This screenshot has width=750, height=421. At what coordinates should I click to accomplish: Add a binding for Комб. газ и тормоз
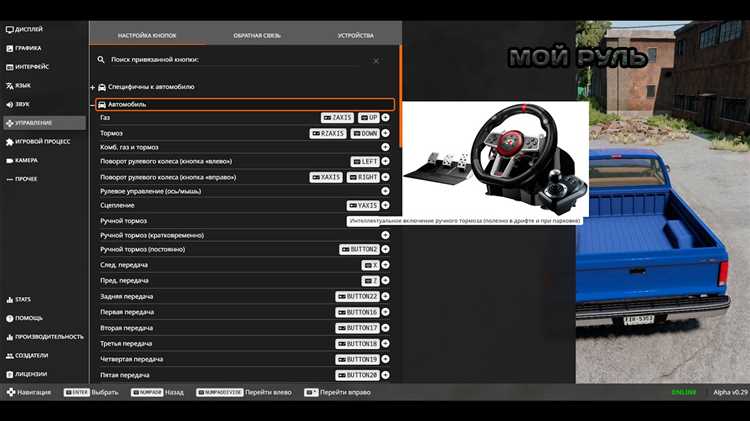click(386, 147)
